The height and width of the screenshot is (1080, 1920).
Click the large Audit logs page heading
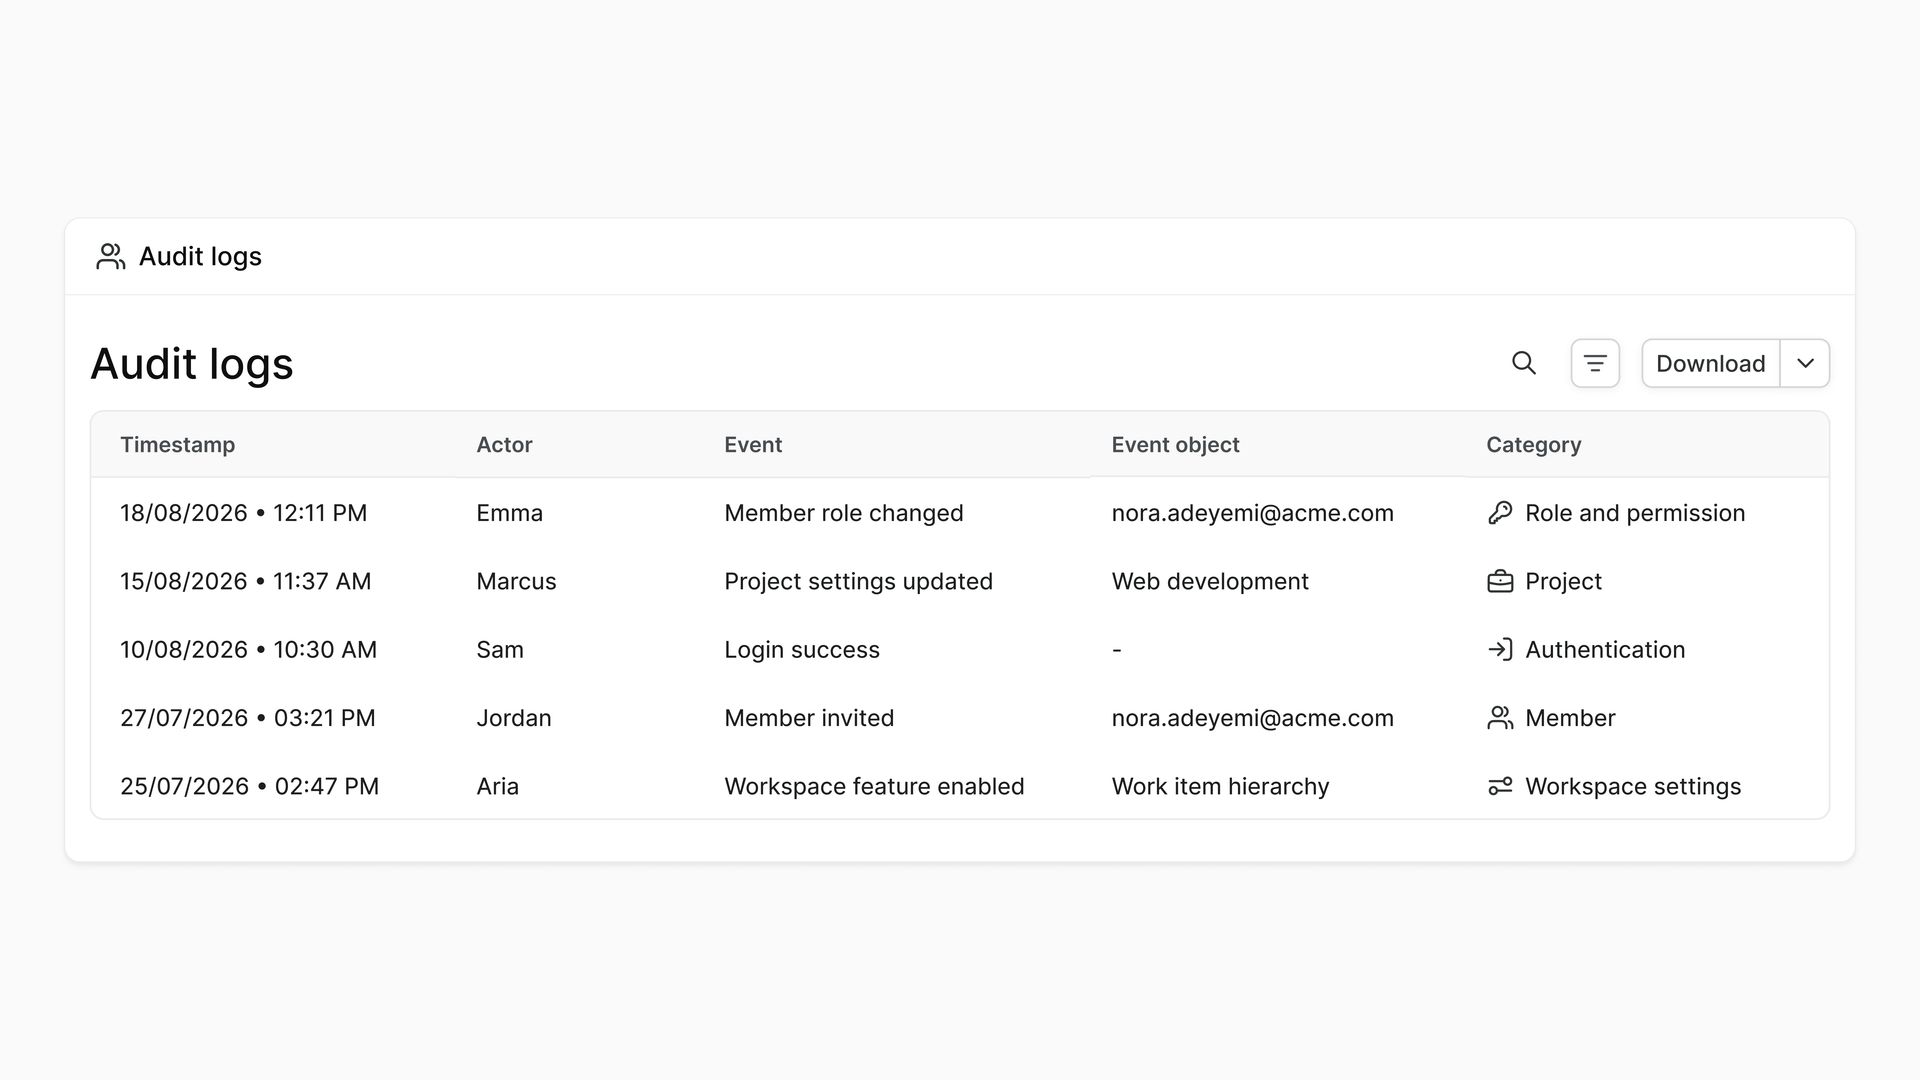tap(192, 364)
